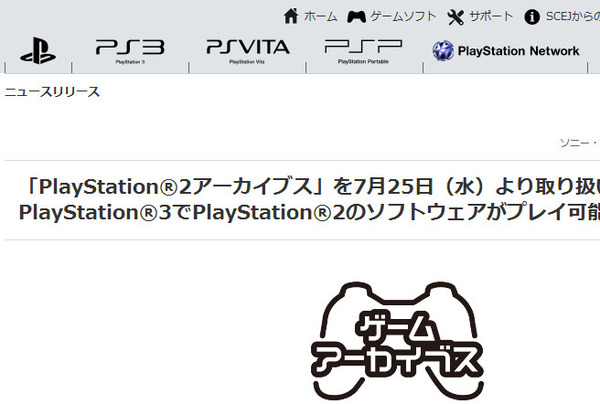Click the ニュースリリース heading
The height and width of the screenshot is (404, 600).
[52, 92]
